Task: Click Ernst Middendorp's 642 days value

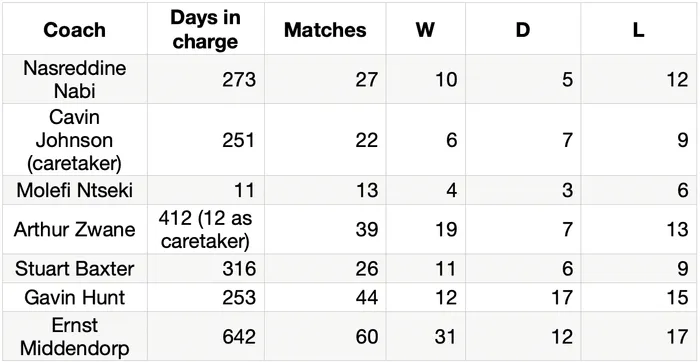Action: (239, 337)
